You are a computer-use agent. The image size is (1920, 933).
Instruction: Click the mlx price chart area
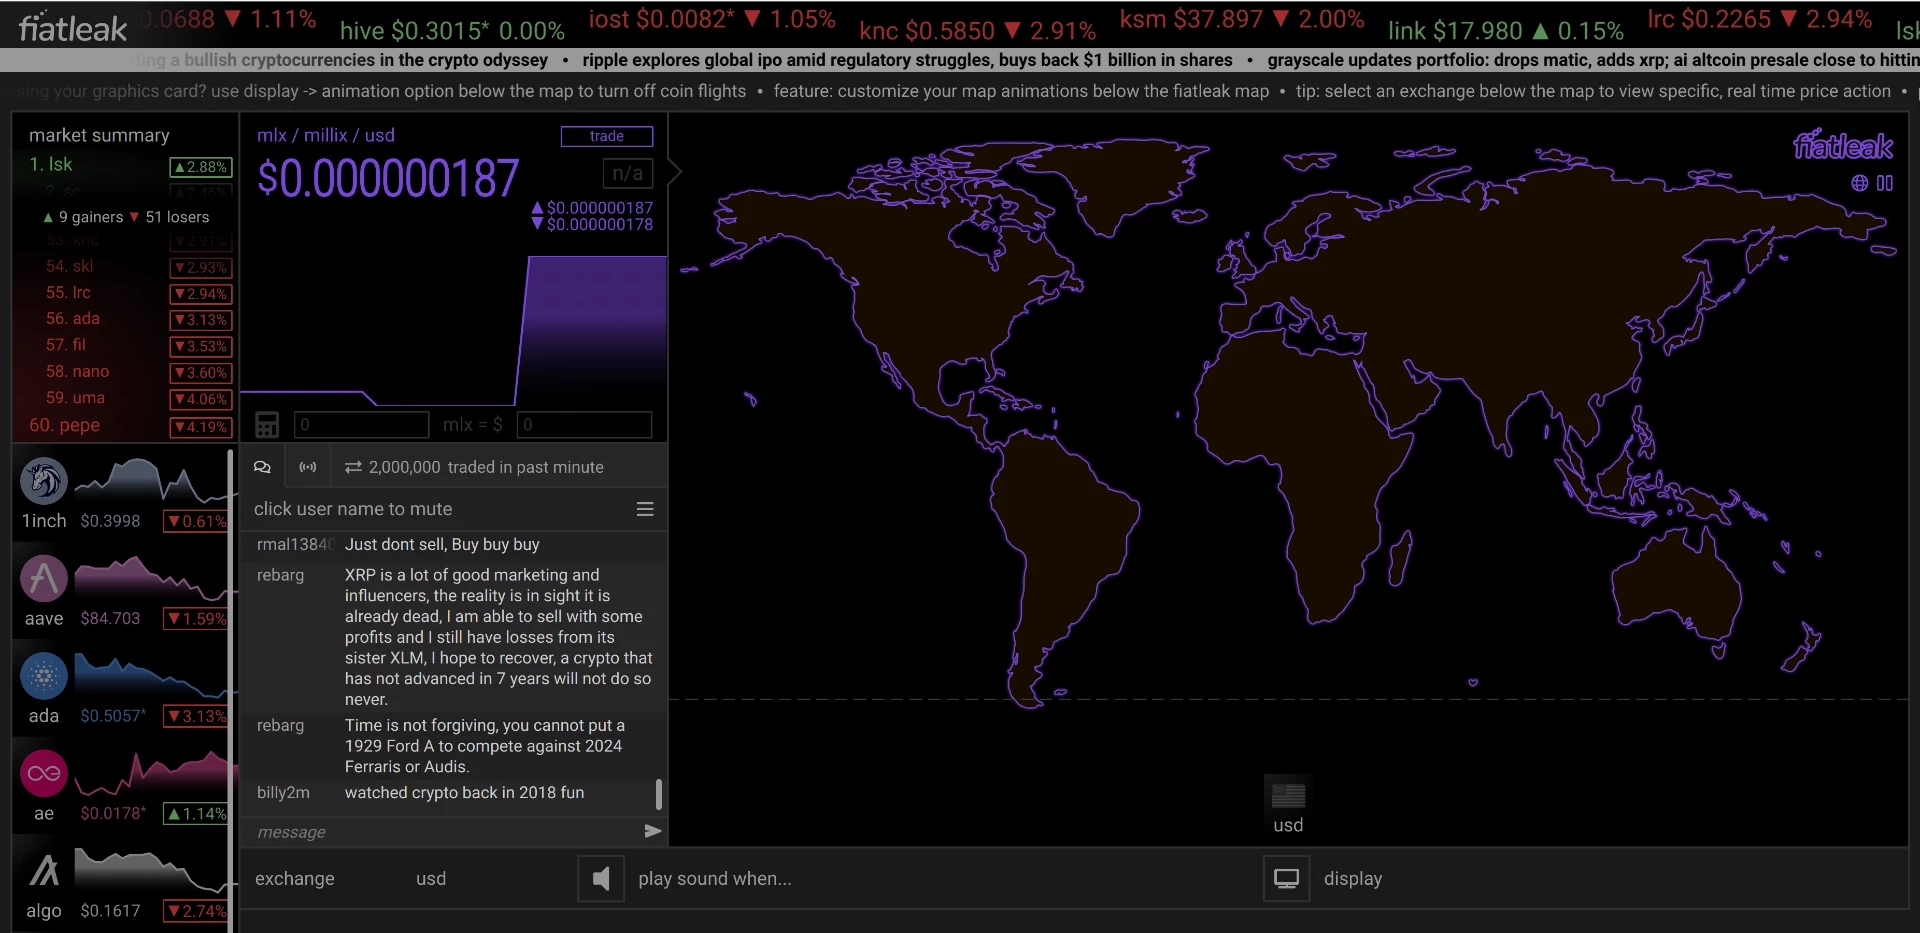(454, 330)
